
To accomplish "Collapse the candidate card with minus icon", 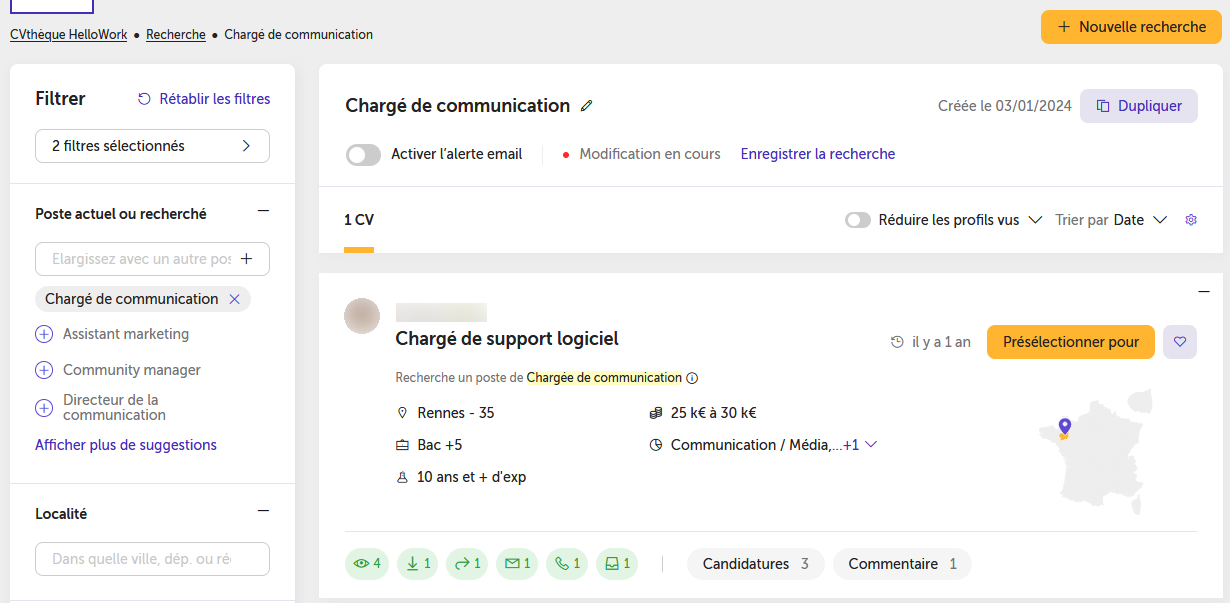I will pos(1204,292).
